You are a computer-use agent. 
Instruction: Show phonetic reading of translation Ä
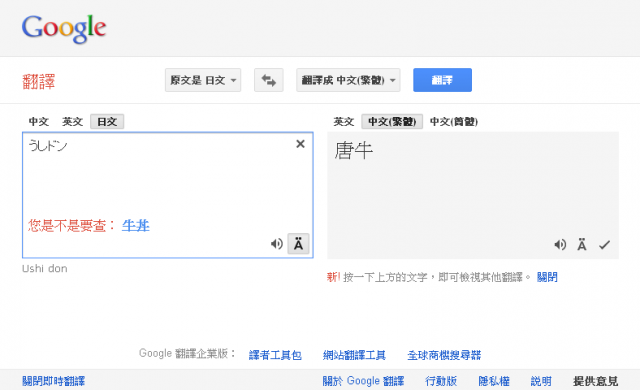coord(582,245)
